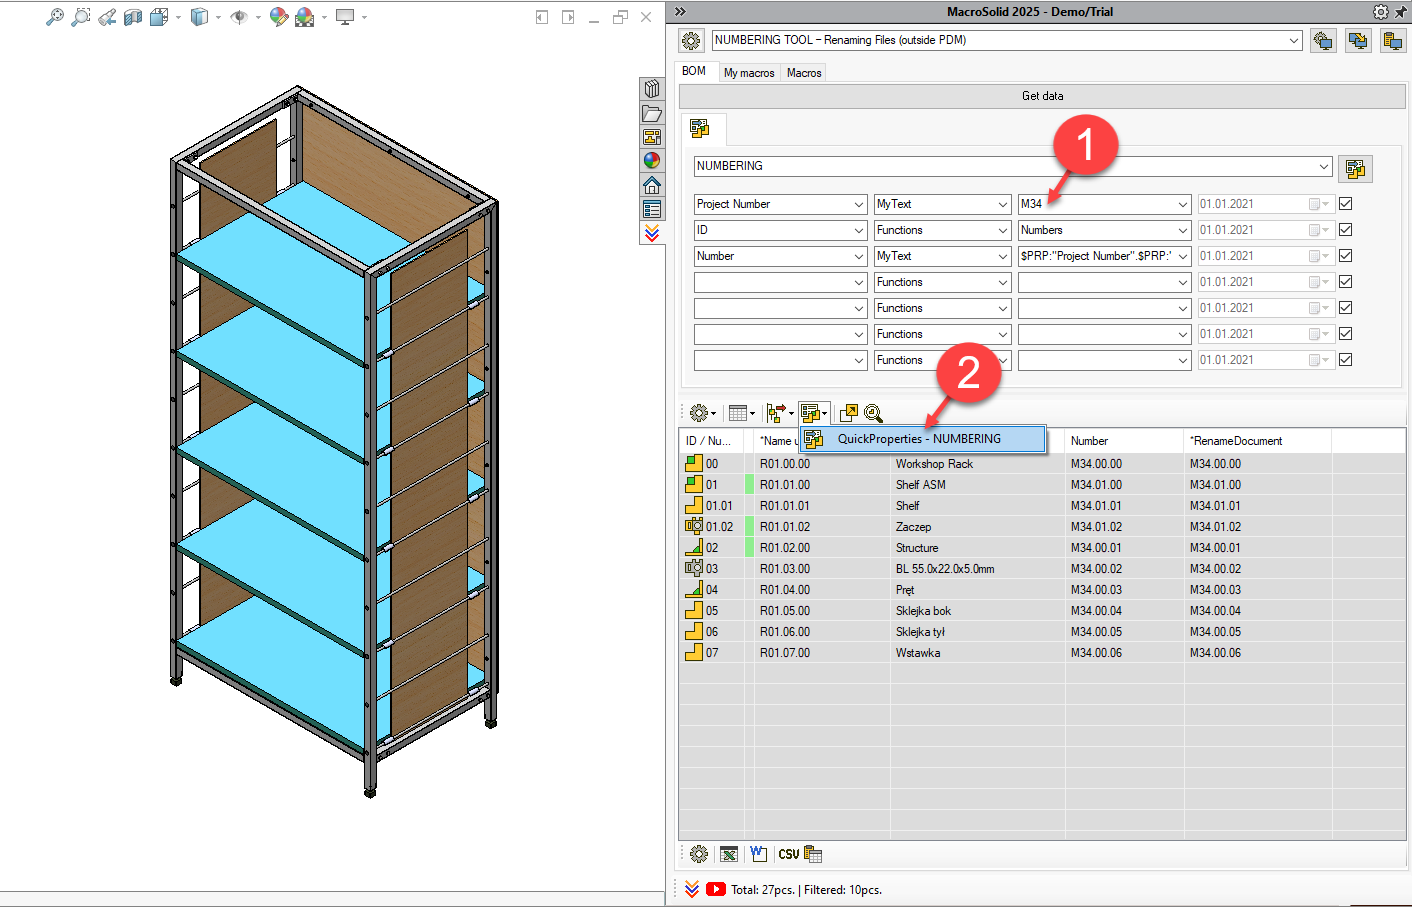The height and width of the screenshot is (907, 1412).
Task: Click the ID / Nu... column header
Action: [711, 441]
